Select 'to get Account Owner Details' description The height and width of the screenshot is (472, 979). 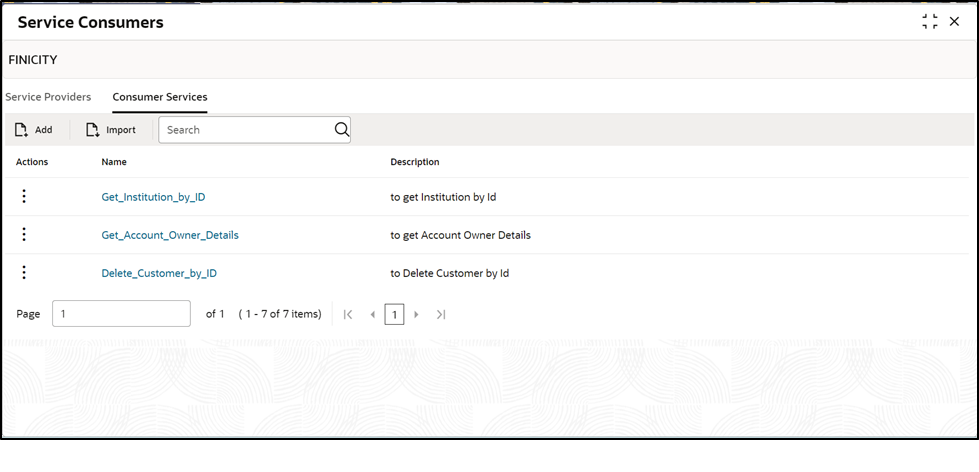pyautogui.click(x=461, y=235)
